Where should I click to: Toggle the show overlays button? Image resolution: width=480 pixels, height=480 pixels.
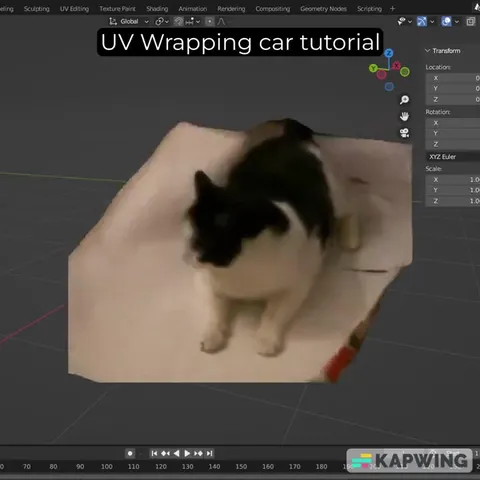(446, 22)
